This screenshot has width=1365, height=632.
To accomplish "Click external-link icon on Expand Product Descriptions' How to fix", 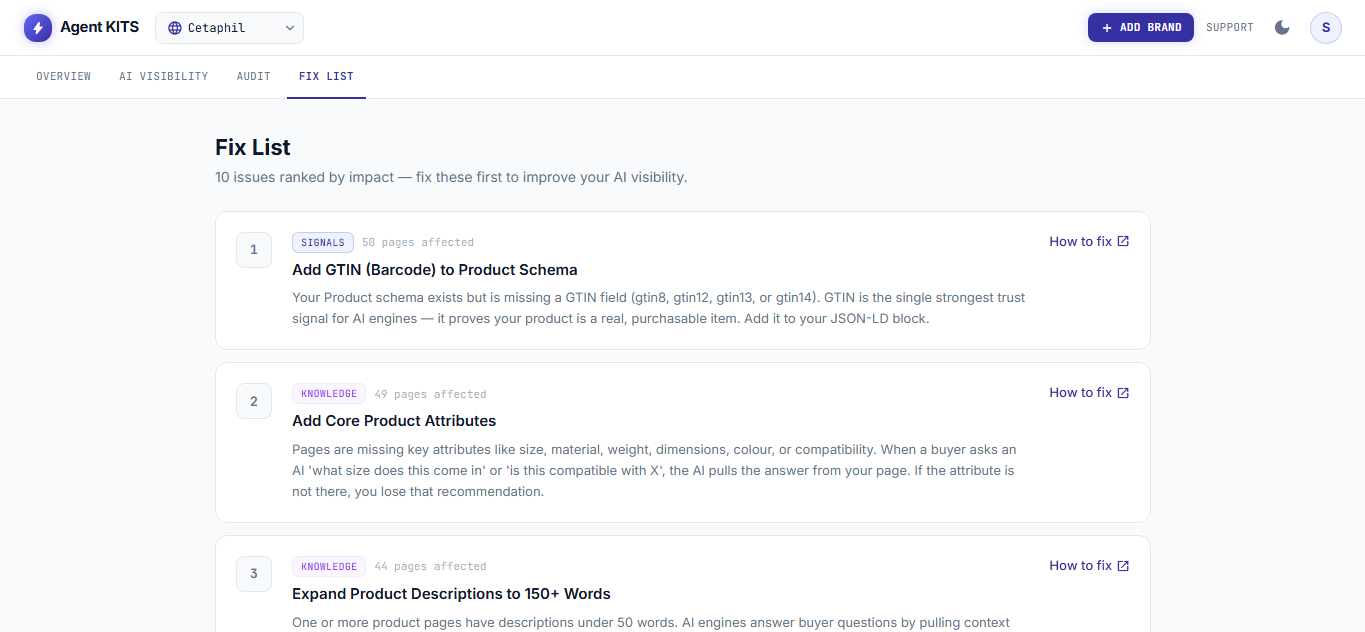I will pos(1123,565).
